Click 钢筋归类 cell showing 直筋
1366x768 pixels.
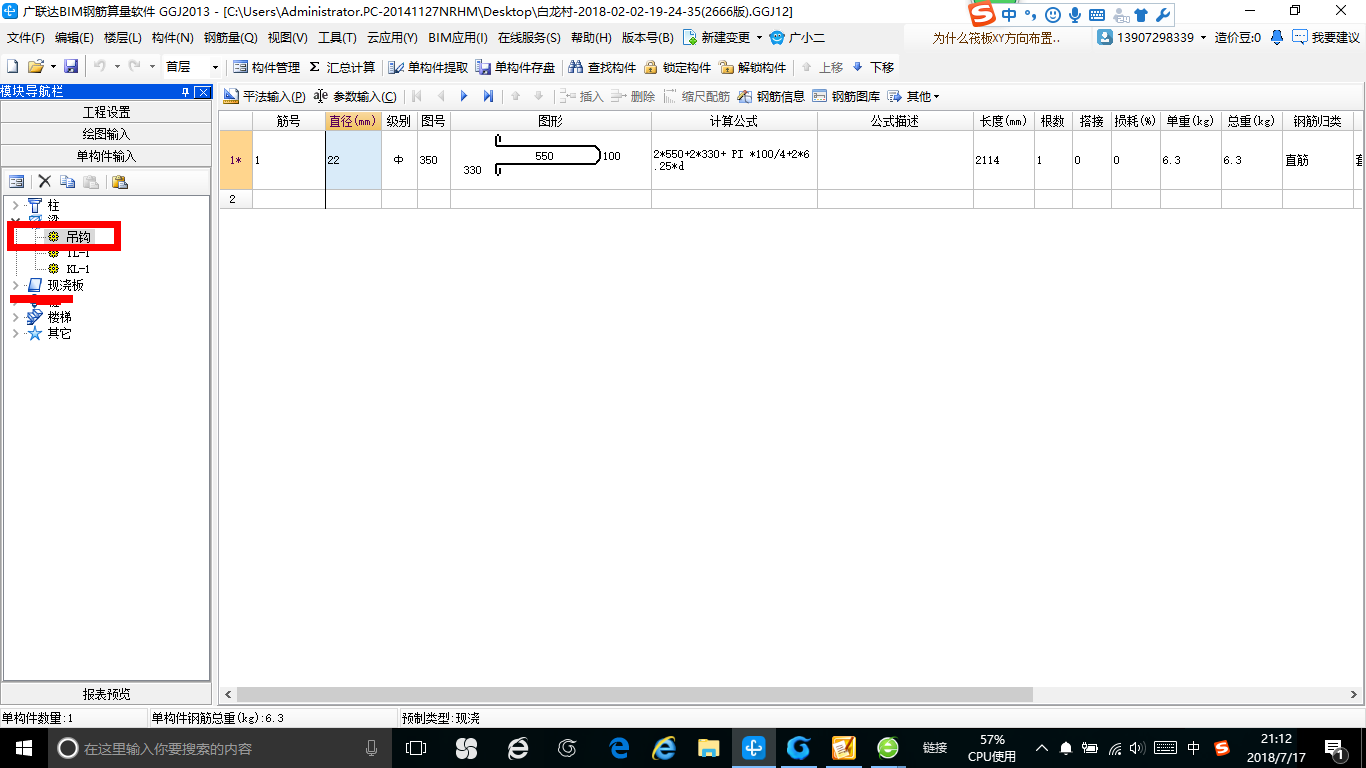point(1318,160)
